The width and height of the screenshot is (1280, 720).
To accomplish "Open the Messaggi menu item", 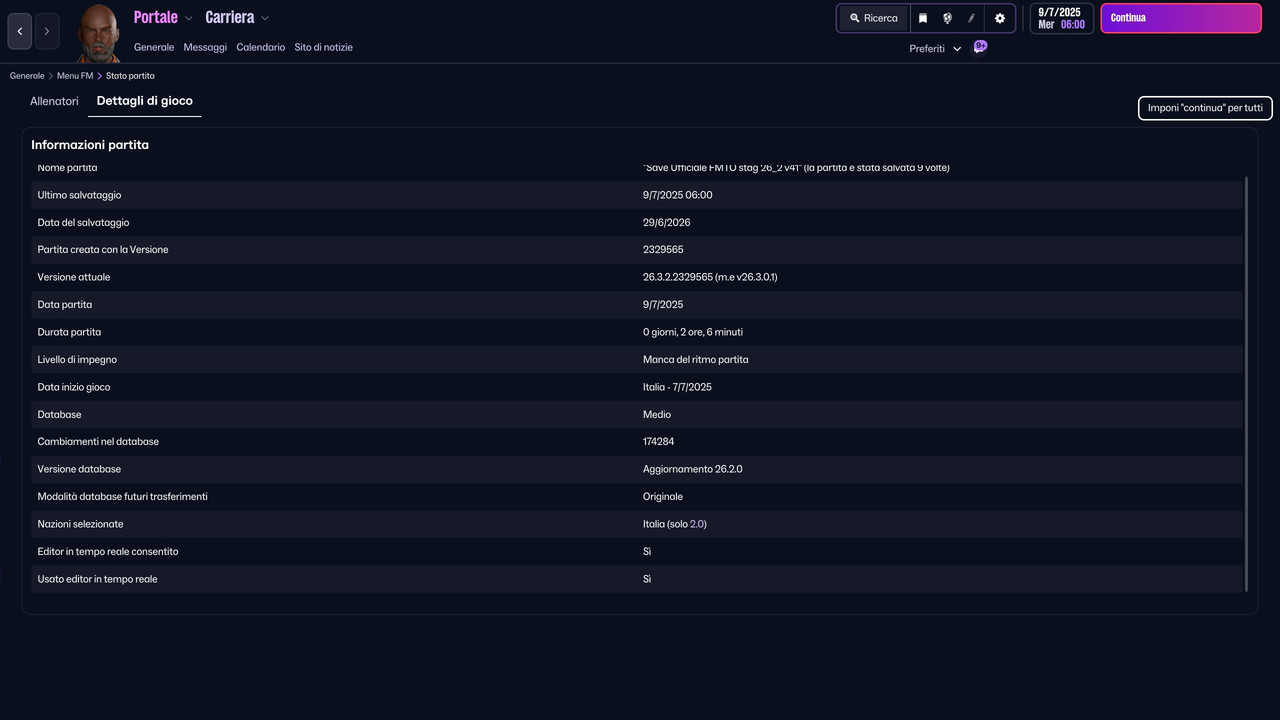I will pos(205,47).
